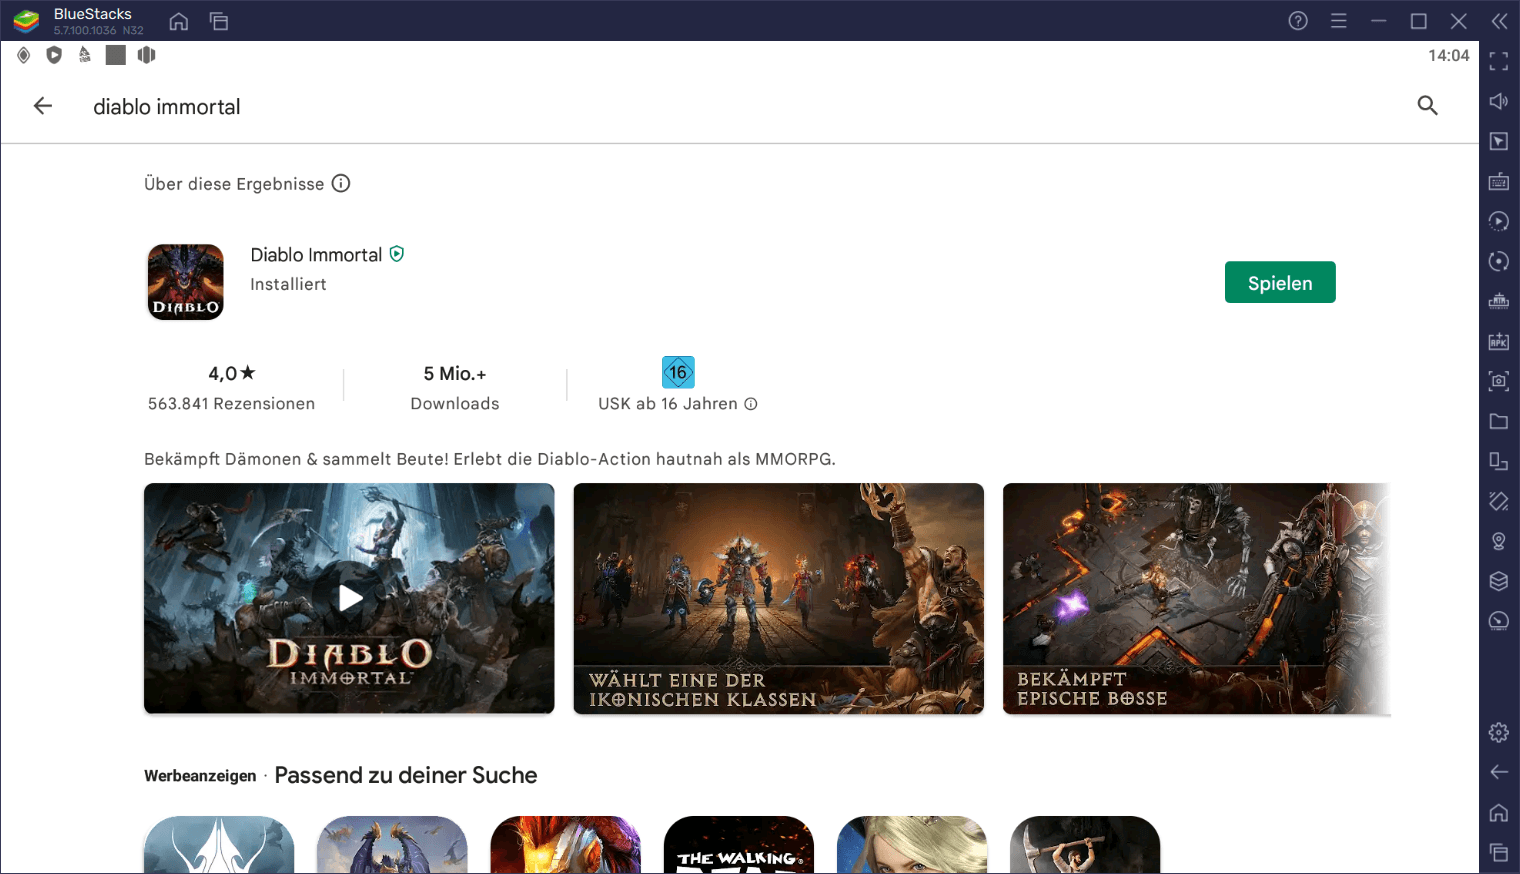Click the circular play icon in the sidebar
This screenshot has width=1520, height=874.
[1499, 221]
